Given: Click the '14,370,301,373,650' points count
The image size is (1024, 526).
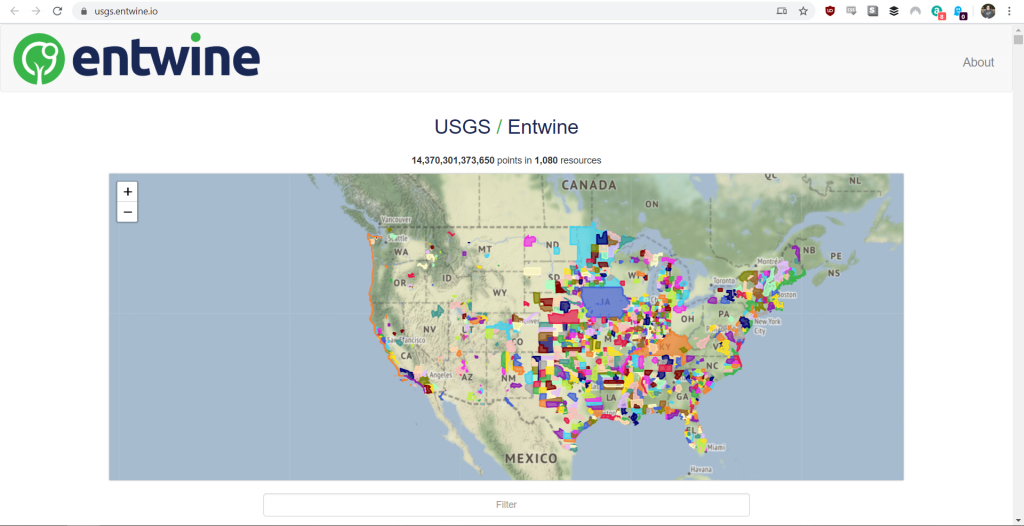Looking at the screenshot, I should pyautogui.click(x=453, y=160).
